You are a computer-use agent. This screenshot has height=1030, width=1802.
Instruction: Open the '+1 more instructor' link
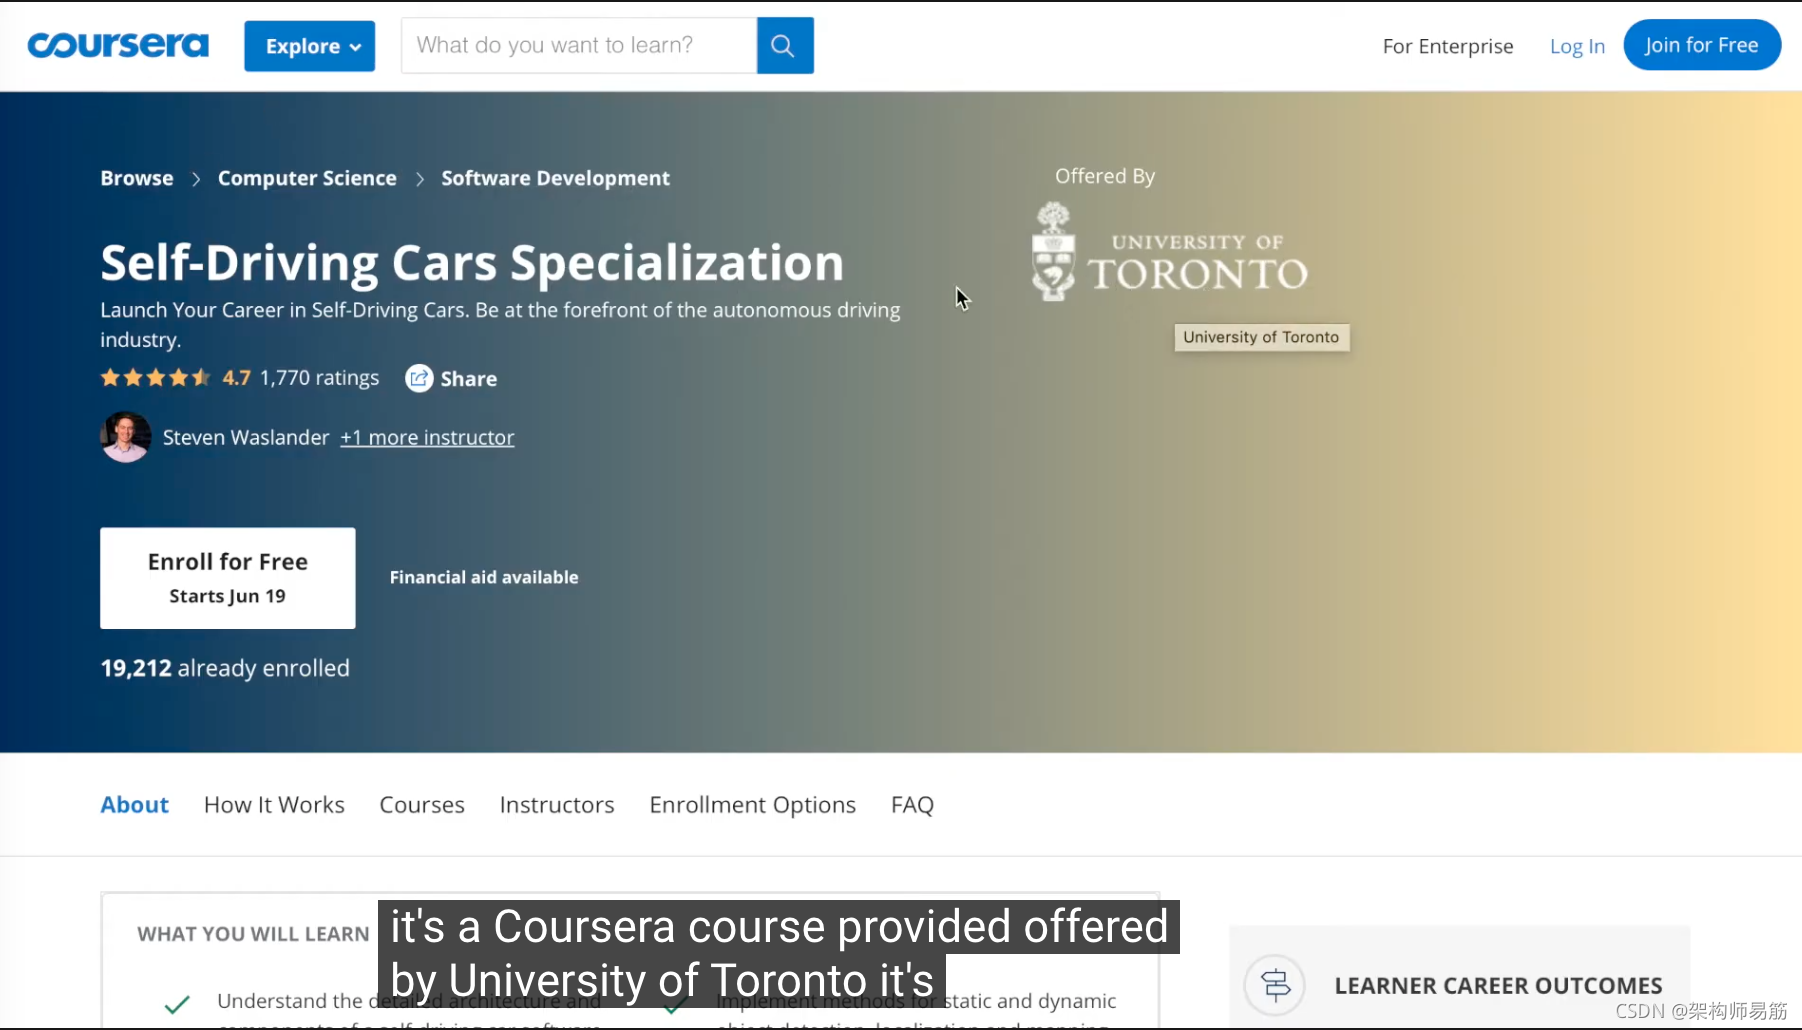pyautogui.click(x=427, y=437)
